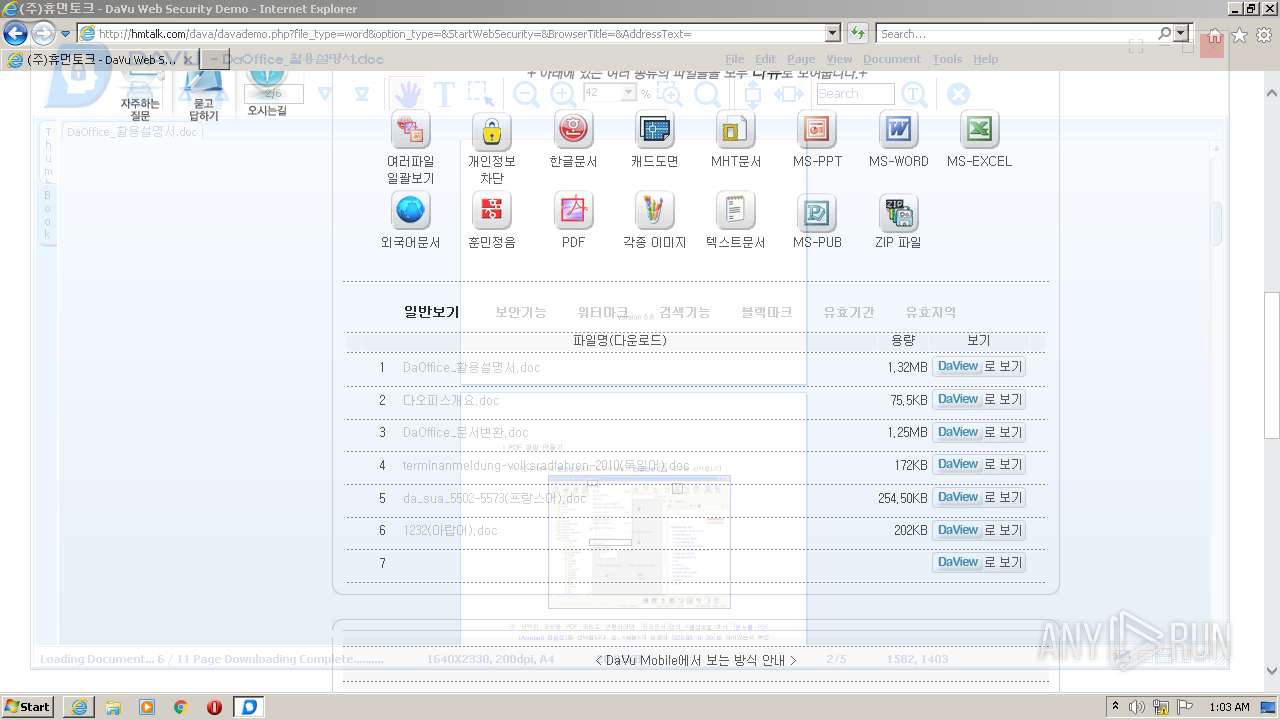
Task: Go back with the IE Back arrow
Action: (x=15, y=33)
